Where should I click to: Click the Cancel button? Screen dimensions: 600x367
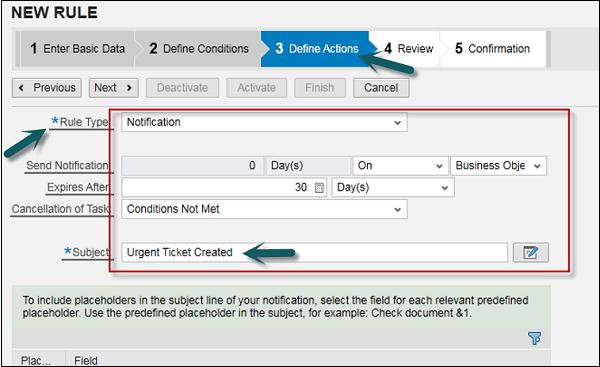click(381, 88)
